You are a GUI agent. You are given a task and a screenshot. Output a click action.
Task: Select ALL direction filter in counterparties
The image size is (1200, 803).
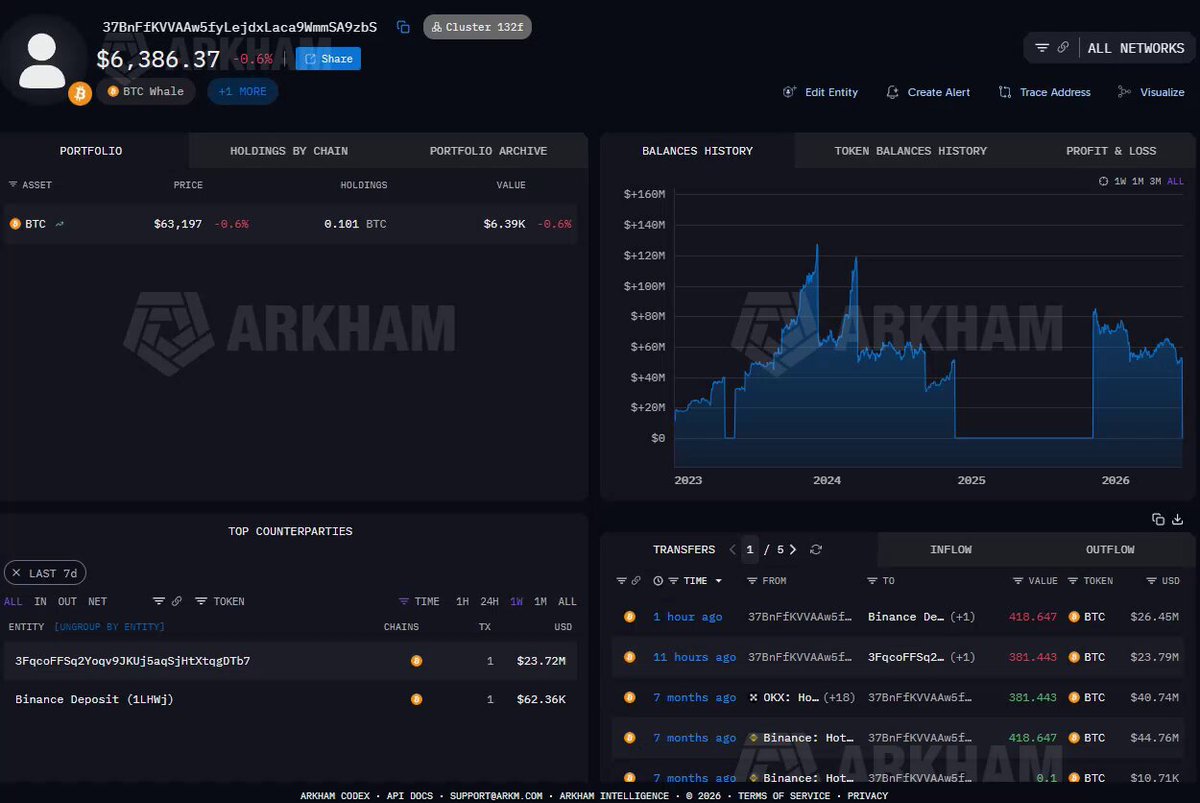click(13, 601)
